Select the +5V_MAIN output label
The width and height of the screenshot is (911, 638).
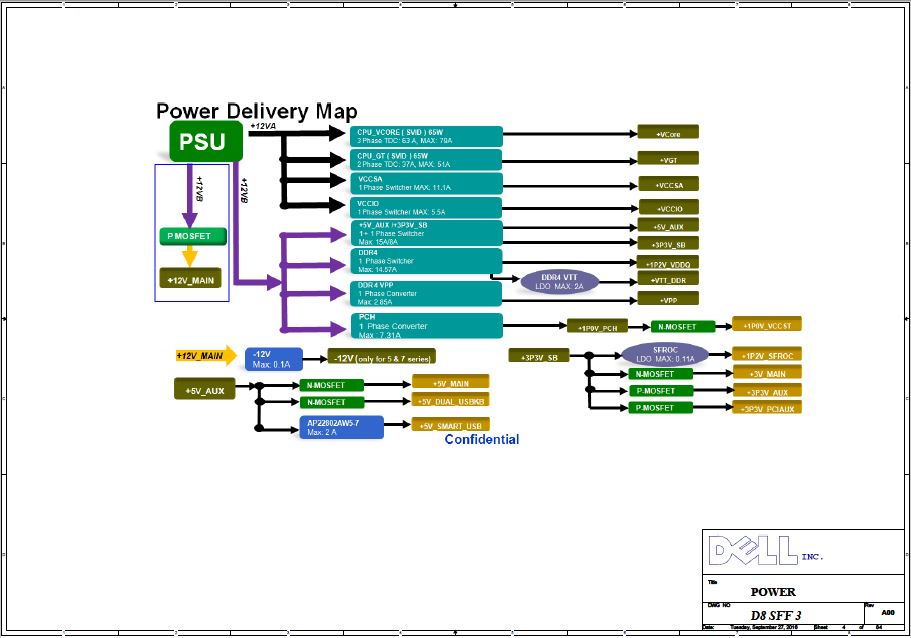(451, 382)
